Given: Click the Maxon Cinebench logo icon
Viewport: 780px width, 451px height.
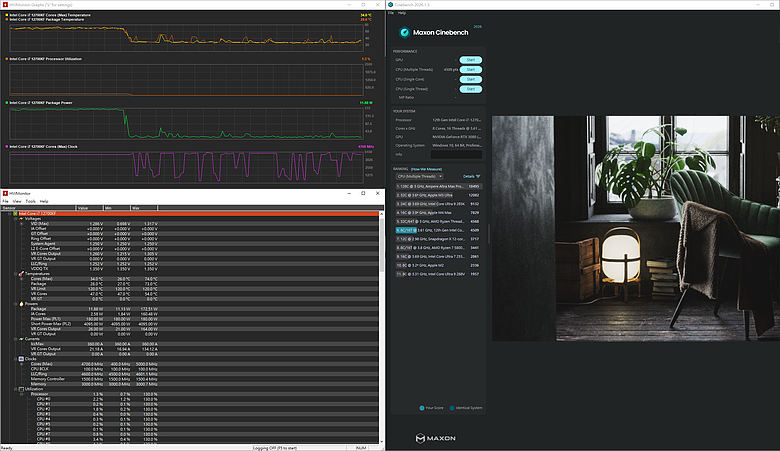Looking at the screenshot, I should (x=404, y=32).
